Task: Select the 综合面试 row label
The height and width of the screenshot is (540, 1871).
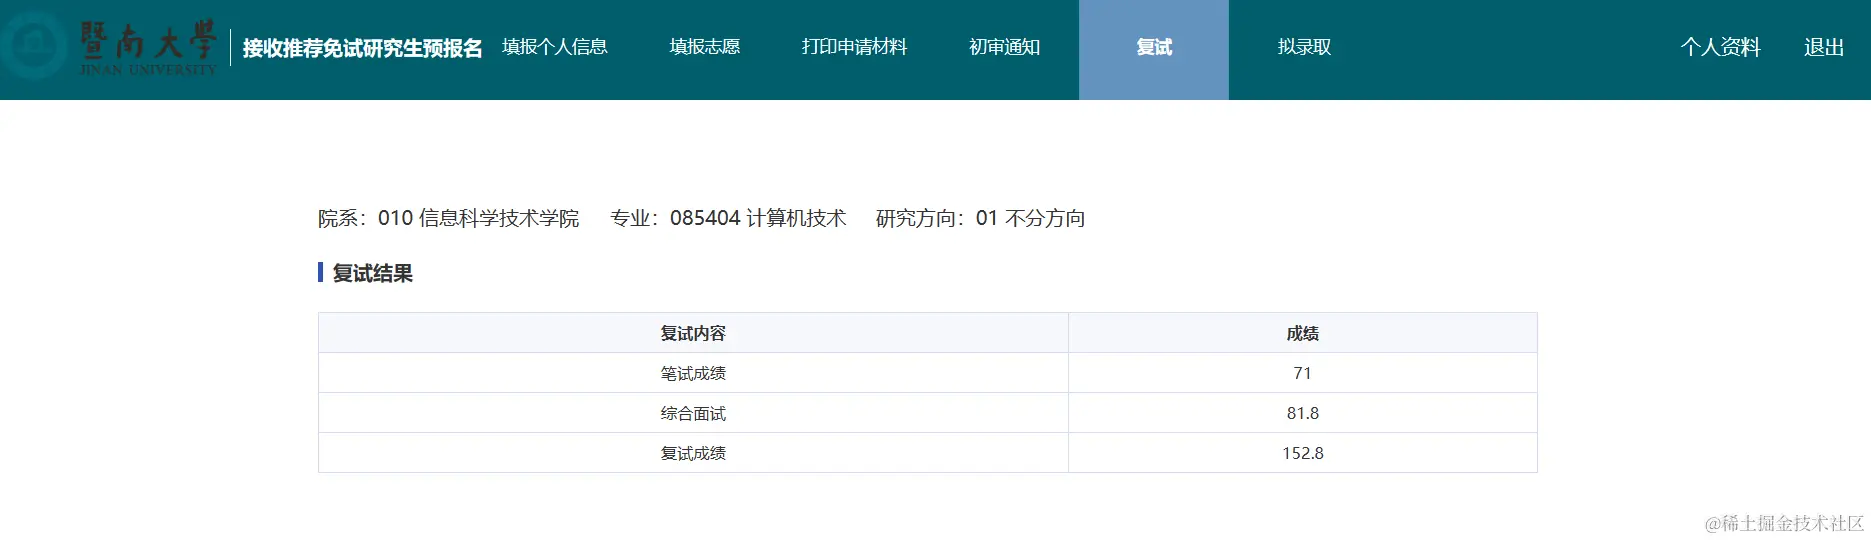Action: (693, 413)
